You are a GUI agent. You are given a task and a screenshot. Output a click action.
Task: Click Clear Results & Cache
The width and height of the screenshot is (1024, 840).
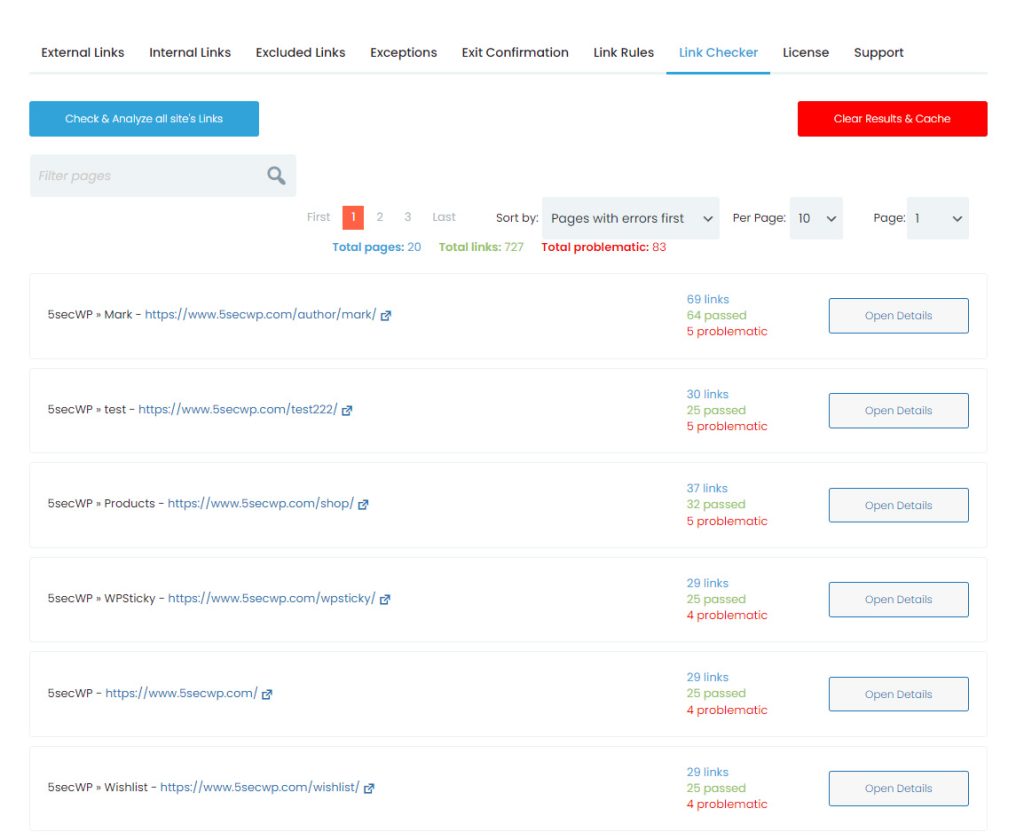(891, 118)
